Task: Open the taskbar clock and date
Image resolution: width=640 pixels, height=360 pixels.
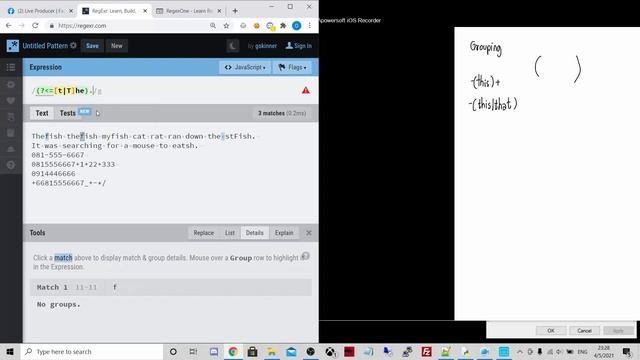Action: [604, 351]
